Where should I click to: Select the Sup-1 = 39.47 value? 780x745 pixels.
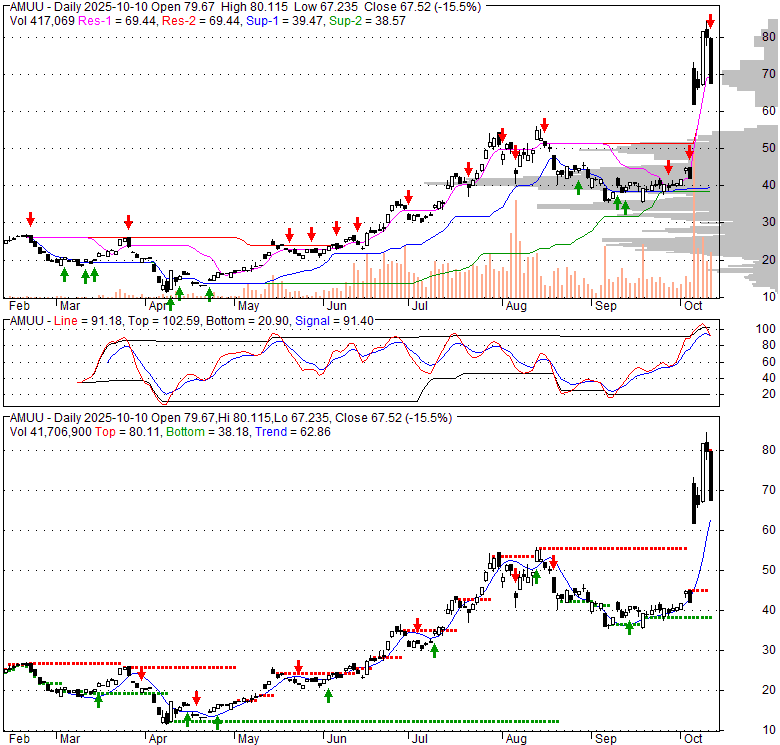[x=284, y=21]
